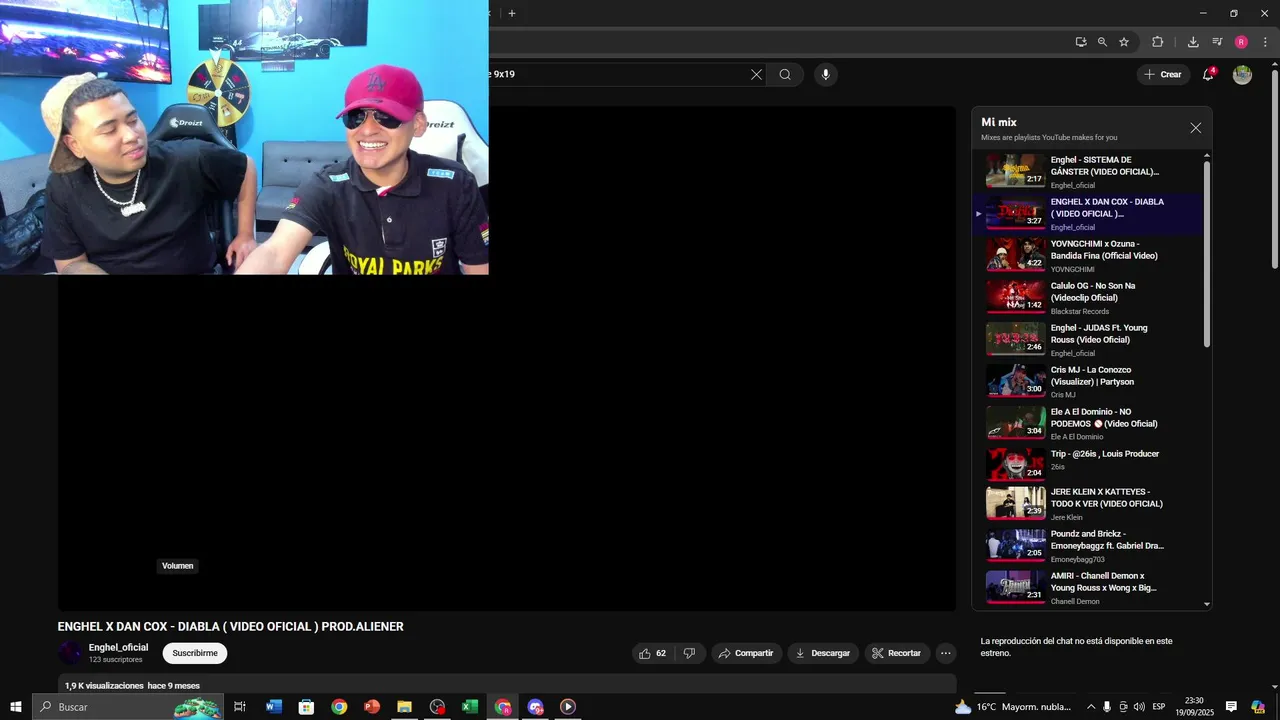Image resolution: width=1280 pixels, height=720 pixels.
Task: Play YOVNGCHIMI x Ozuna - Bandida Fina
Action: pyautogui.click(x=1088, y=255)
